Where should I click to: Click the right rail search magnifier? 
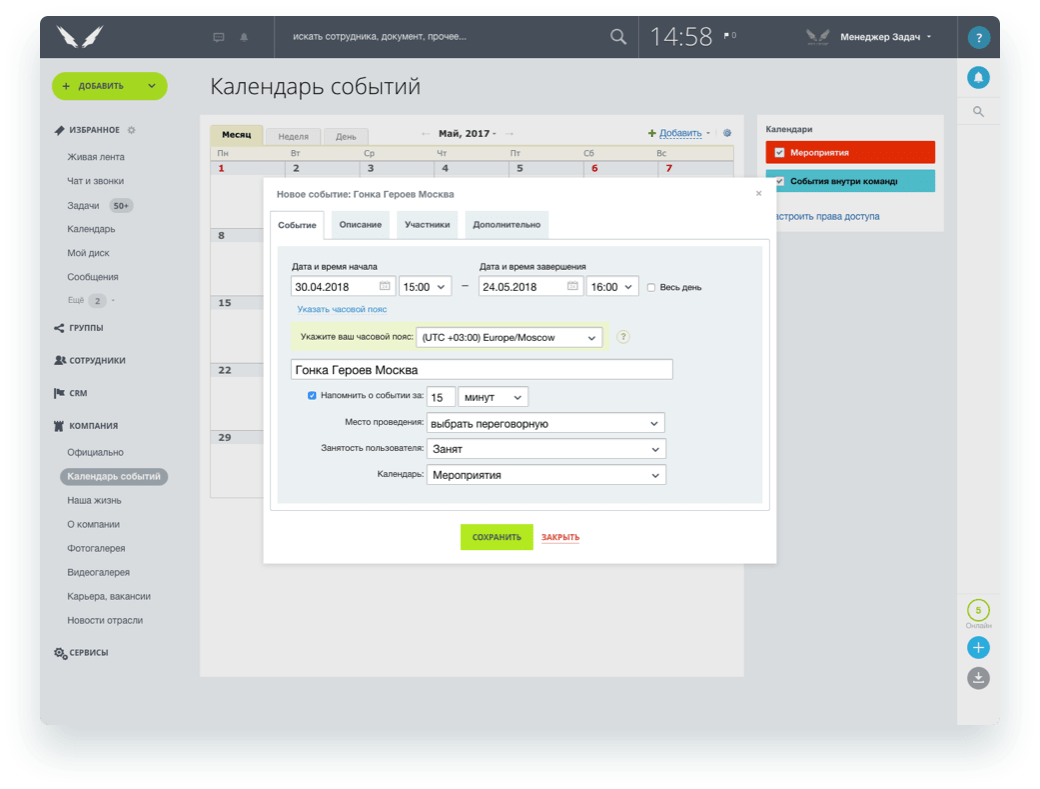(978, 111)
